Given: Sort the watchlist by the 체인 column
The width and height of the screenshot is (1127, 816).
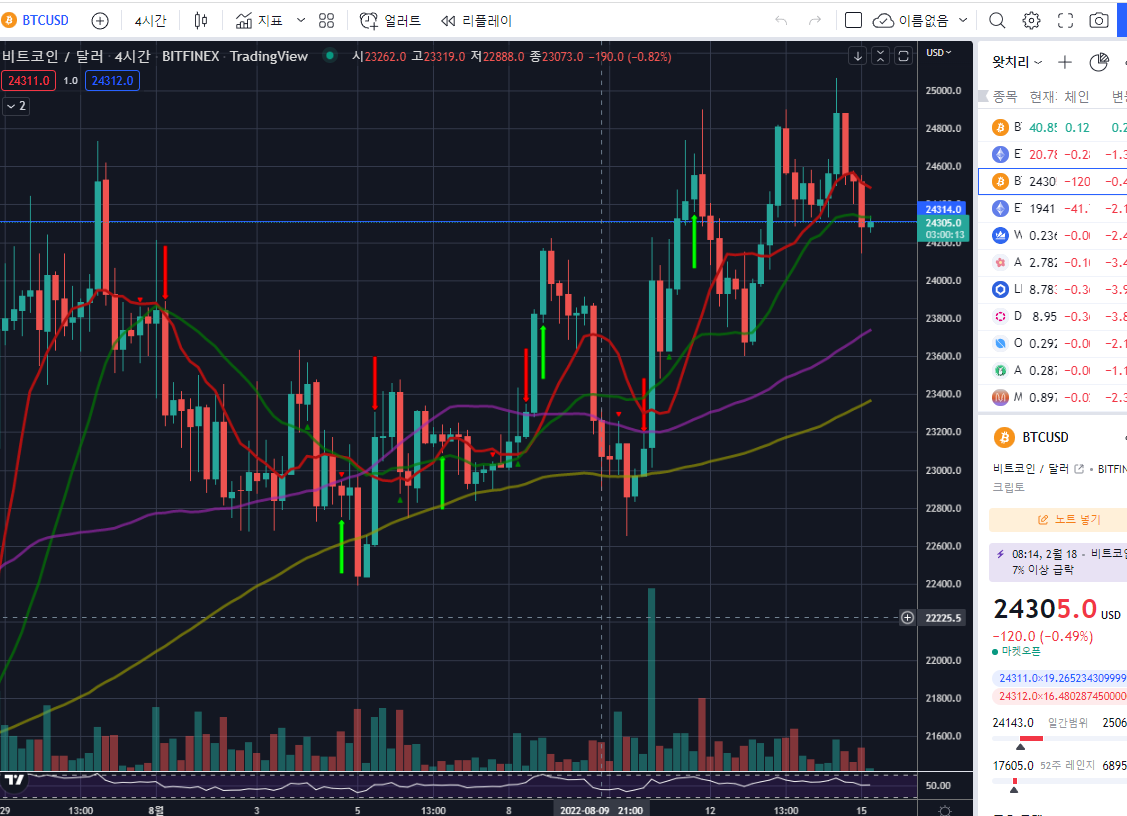Looking at the screenshot, I should pos(1077,96).
